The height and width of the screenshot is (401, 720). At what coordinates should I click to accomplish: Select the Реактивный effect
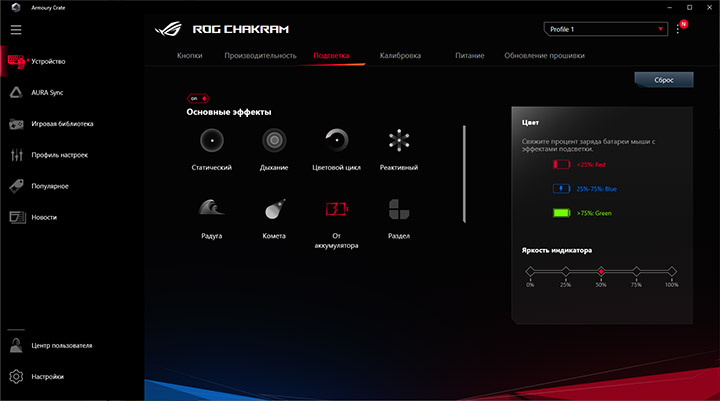(399, 149)
